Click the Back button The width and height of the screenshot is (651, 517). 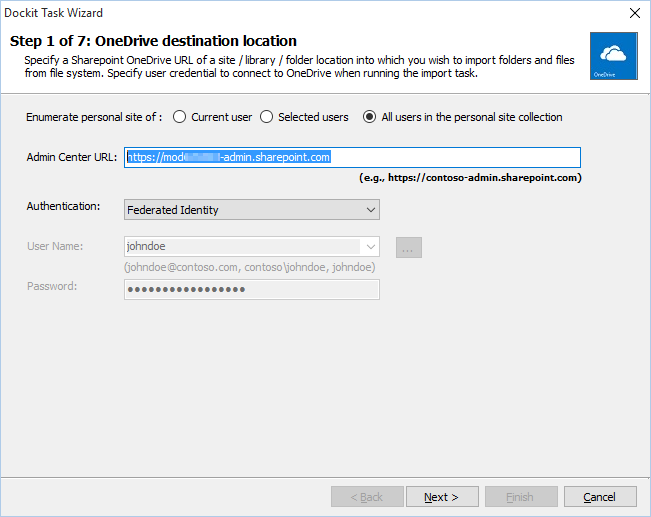367,497
